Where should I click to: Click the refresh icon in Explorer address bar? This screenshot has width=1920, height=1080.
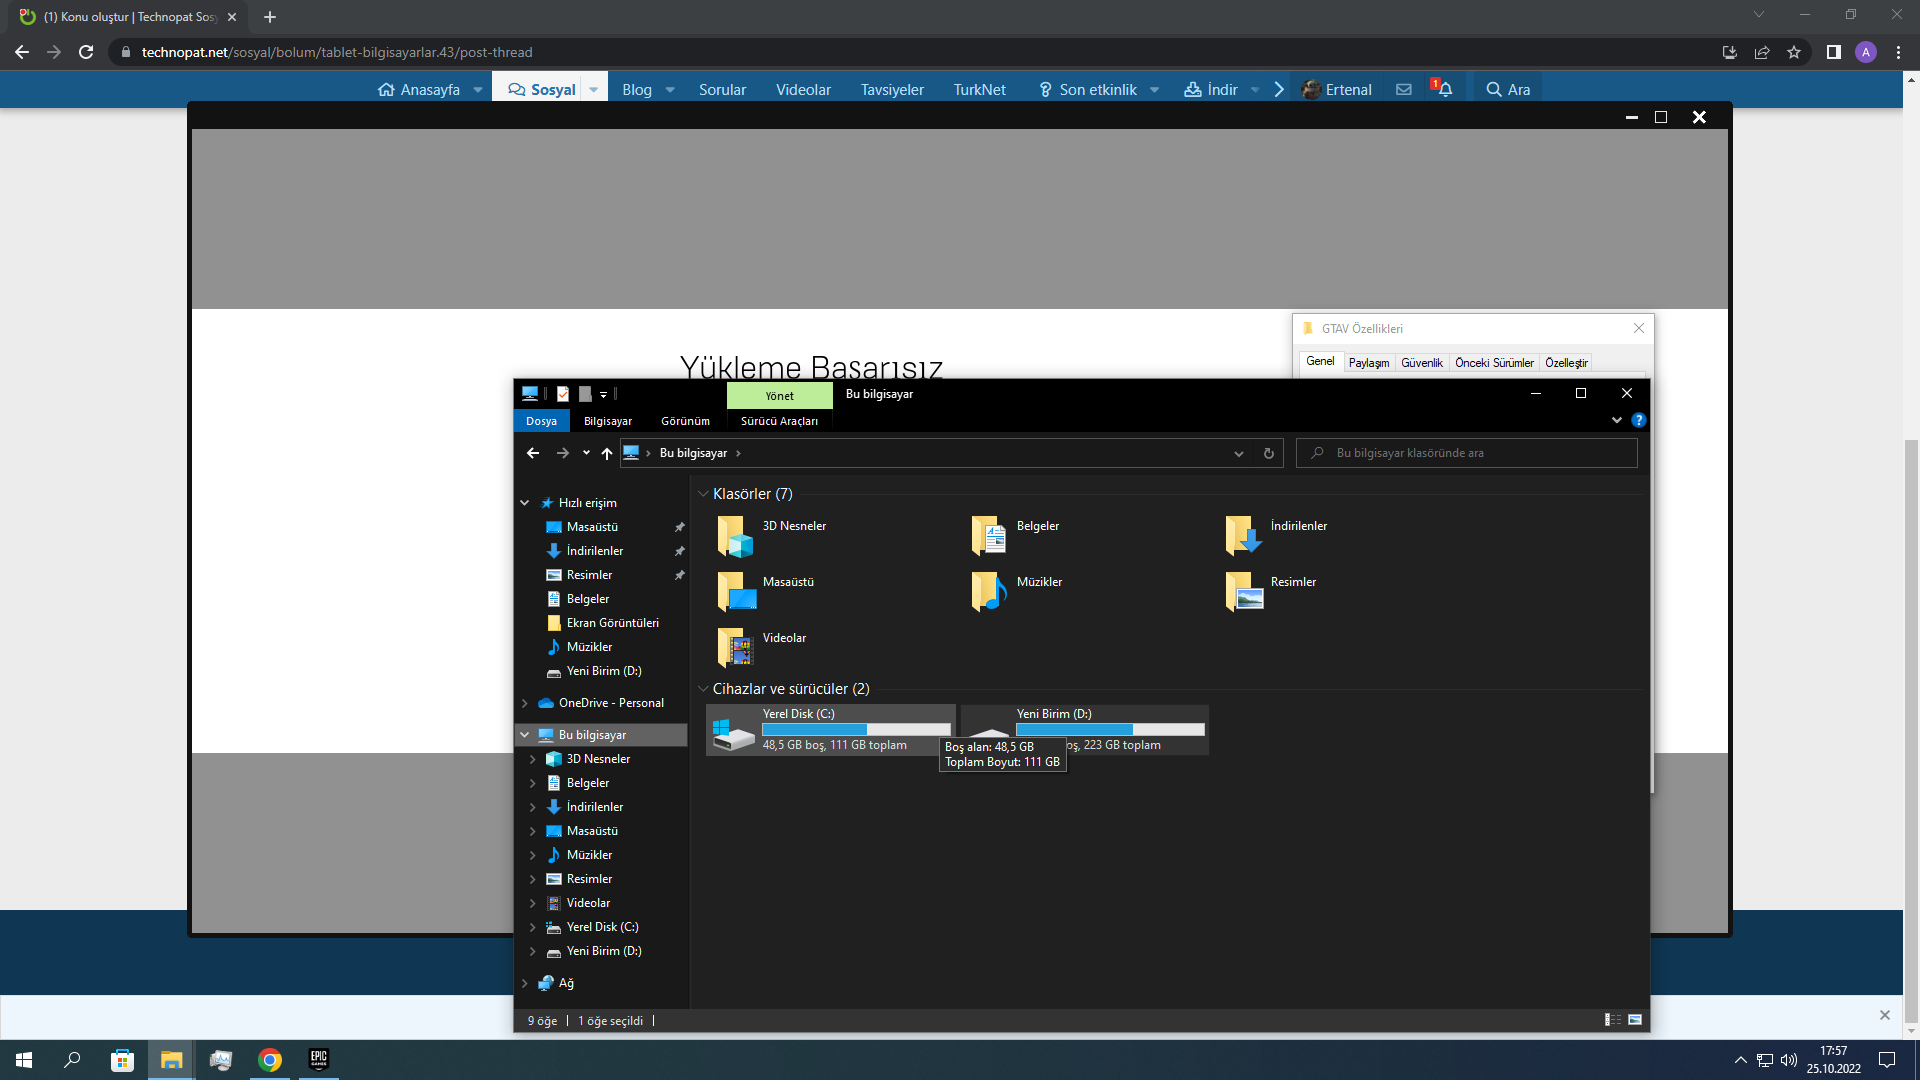[1269, 453]
